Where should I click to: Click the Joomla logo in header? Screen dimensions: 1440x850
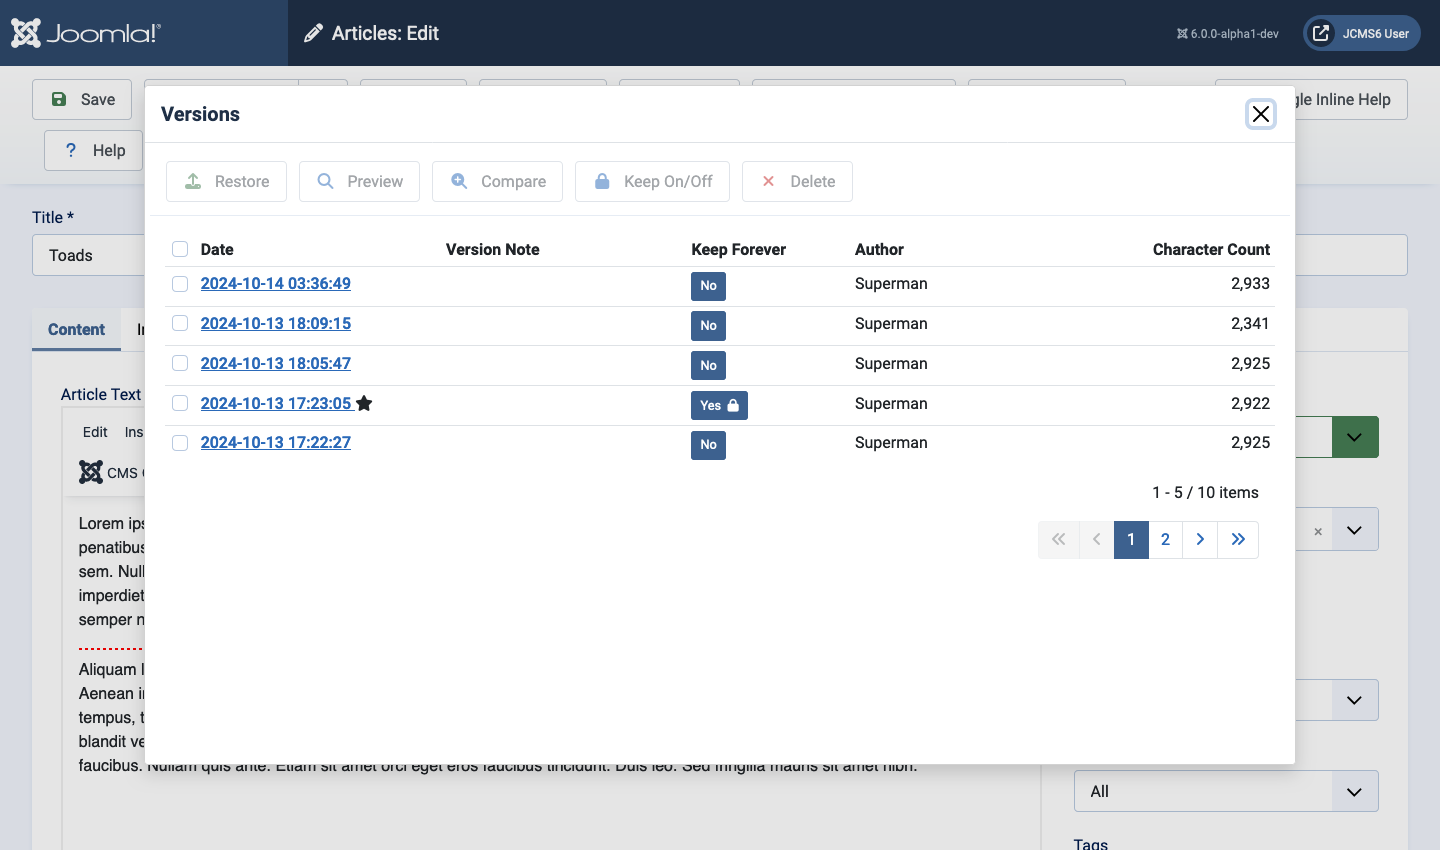[86, 33]
